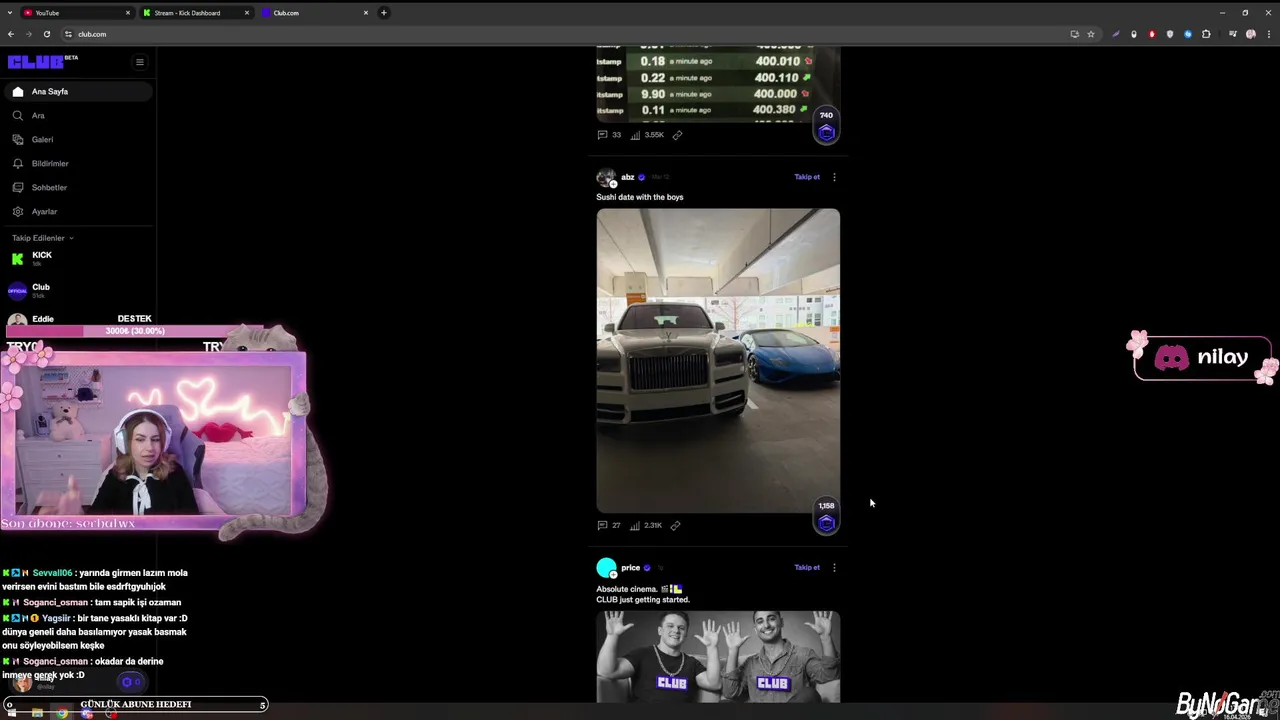
Task: Open price profile avatar
Action: click(606, 568)
